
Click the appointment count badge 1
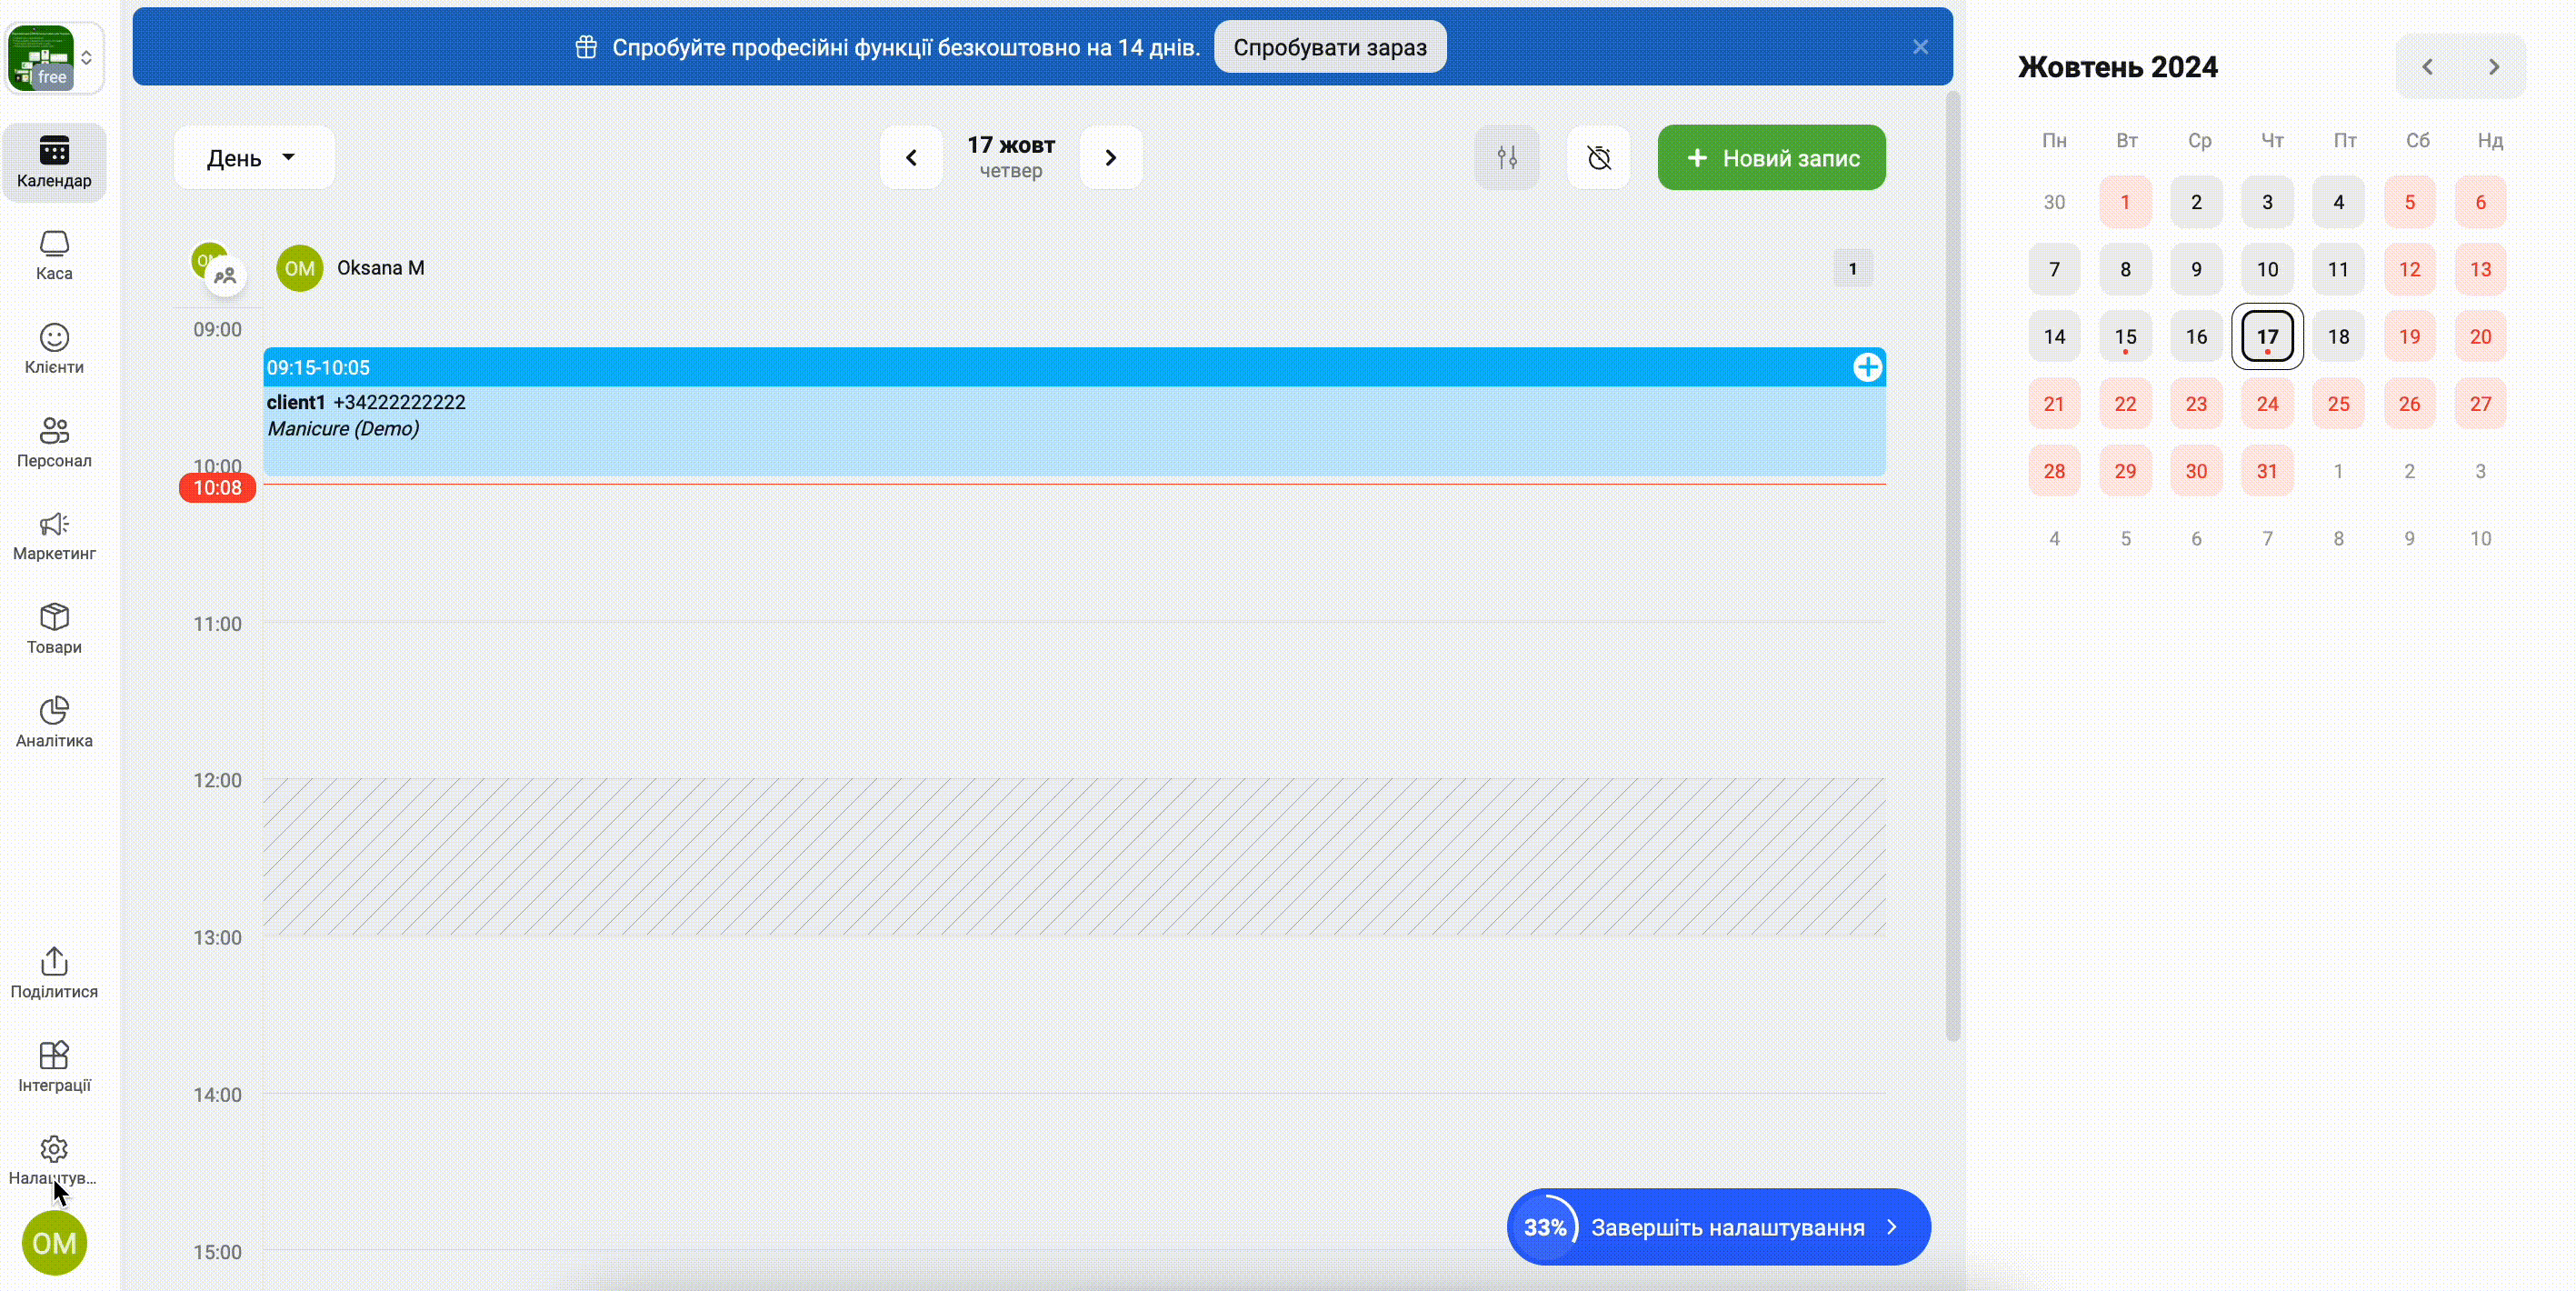(1852, 268)
